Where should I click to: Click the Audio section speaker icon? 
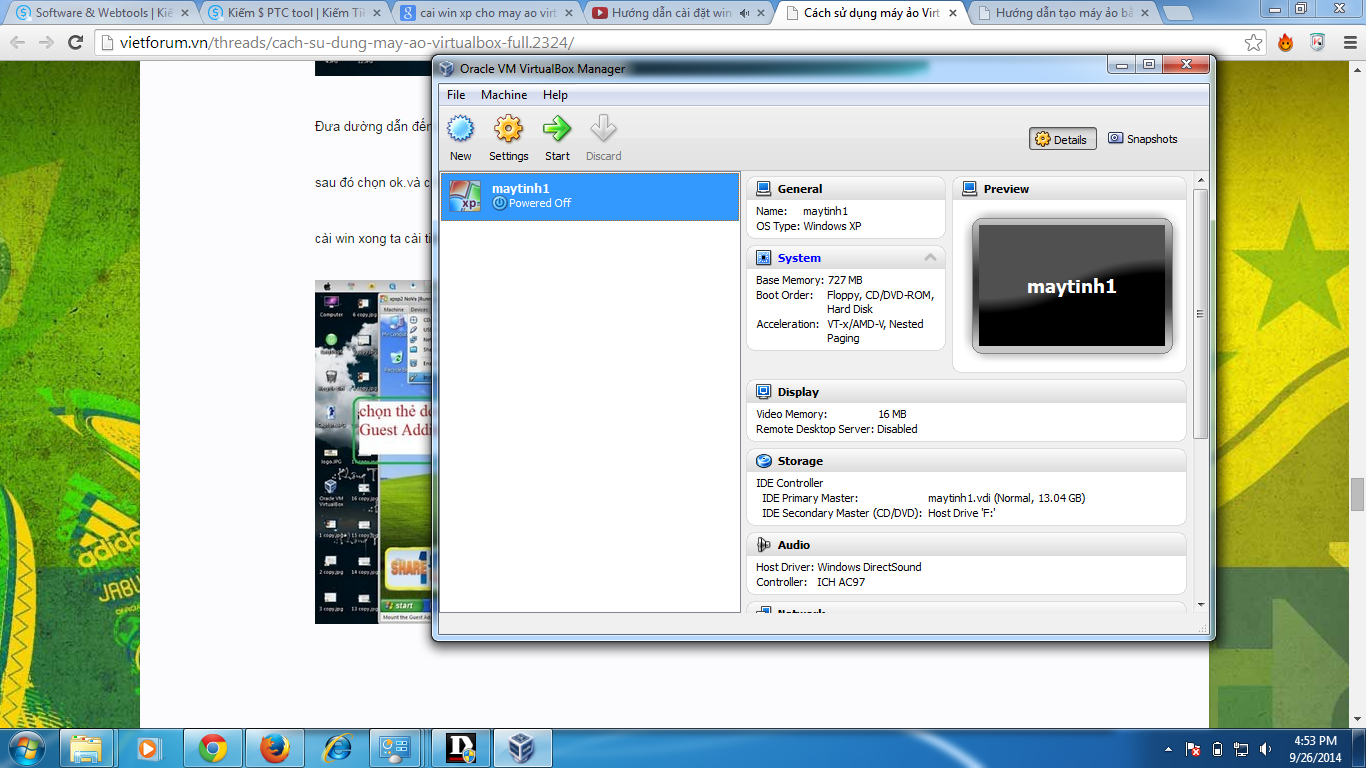(764, 545)
